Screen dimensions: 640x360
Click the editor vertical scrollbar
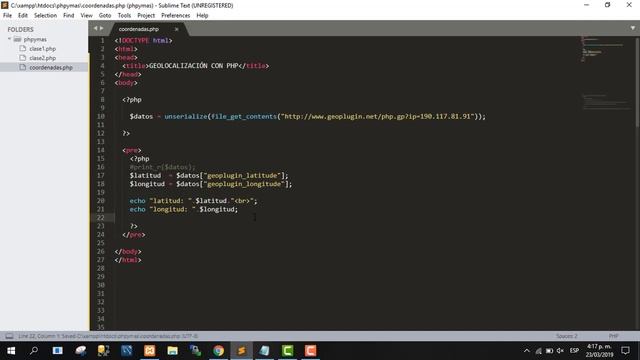pyautogui.click(x=637, y=82)
